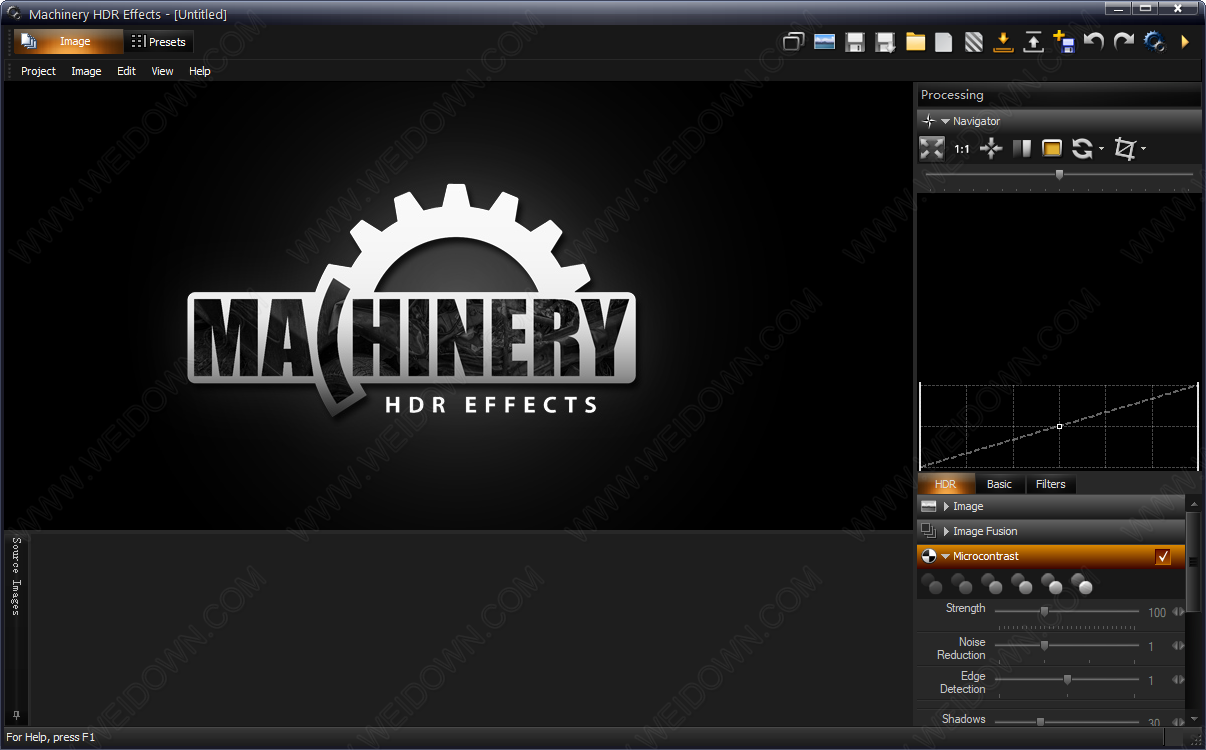
Task: Select the second Microcontrast preset
Action: tap(962, 584)
